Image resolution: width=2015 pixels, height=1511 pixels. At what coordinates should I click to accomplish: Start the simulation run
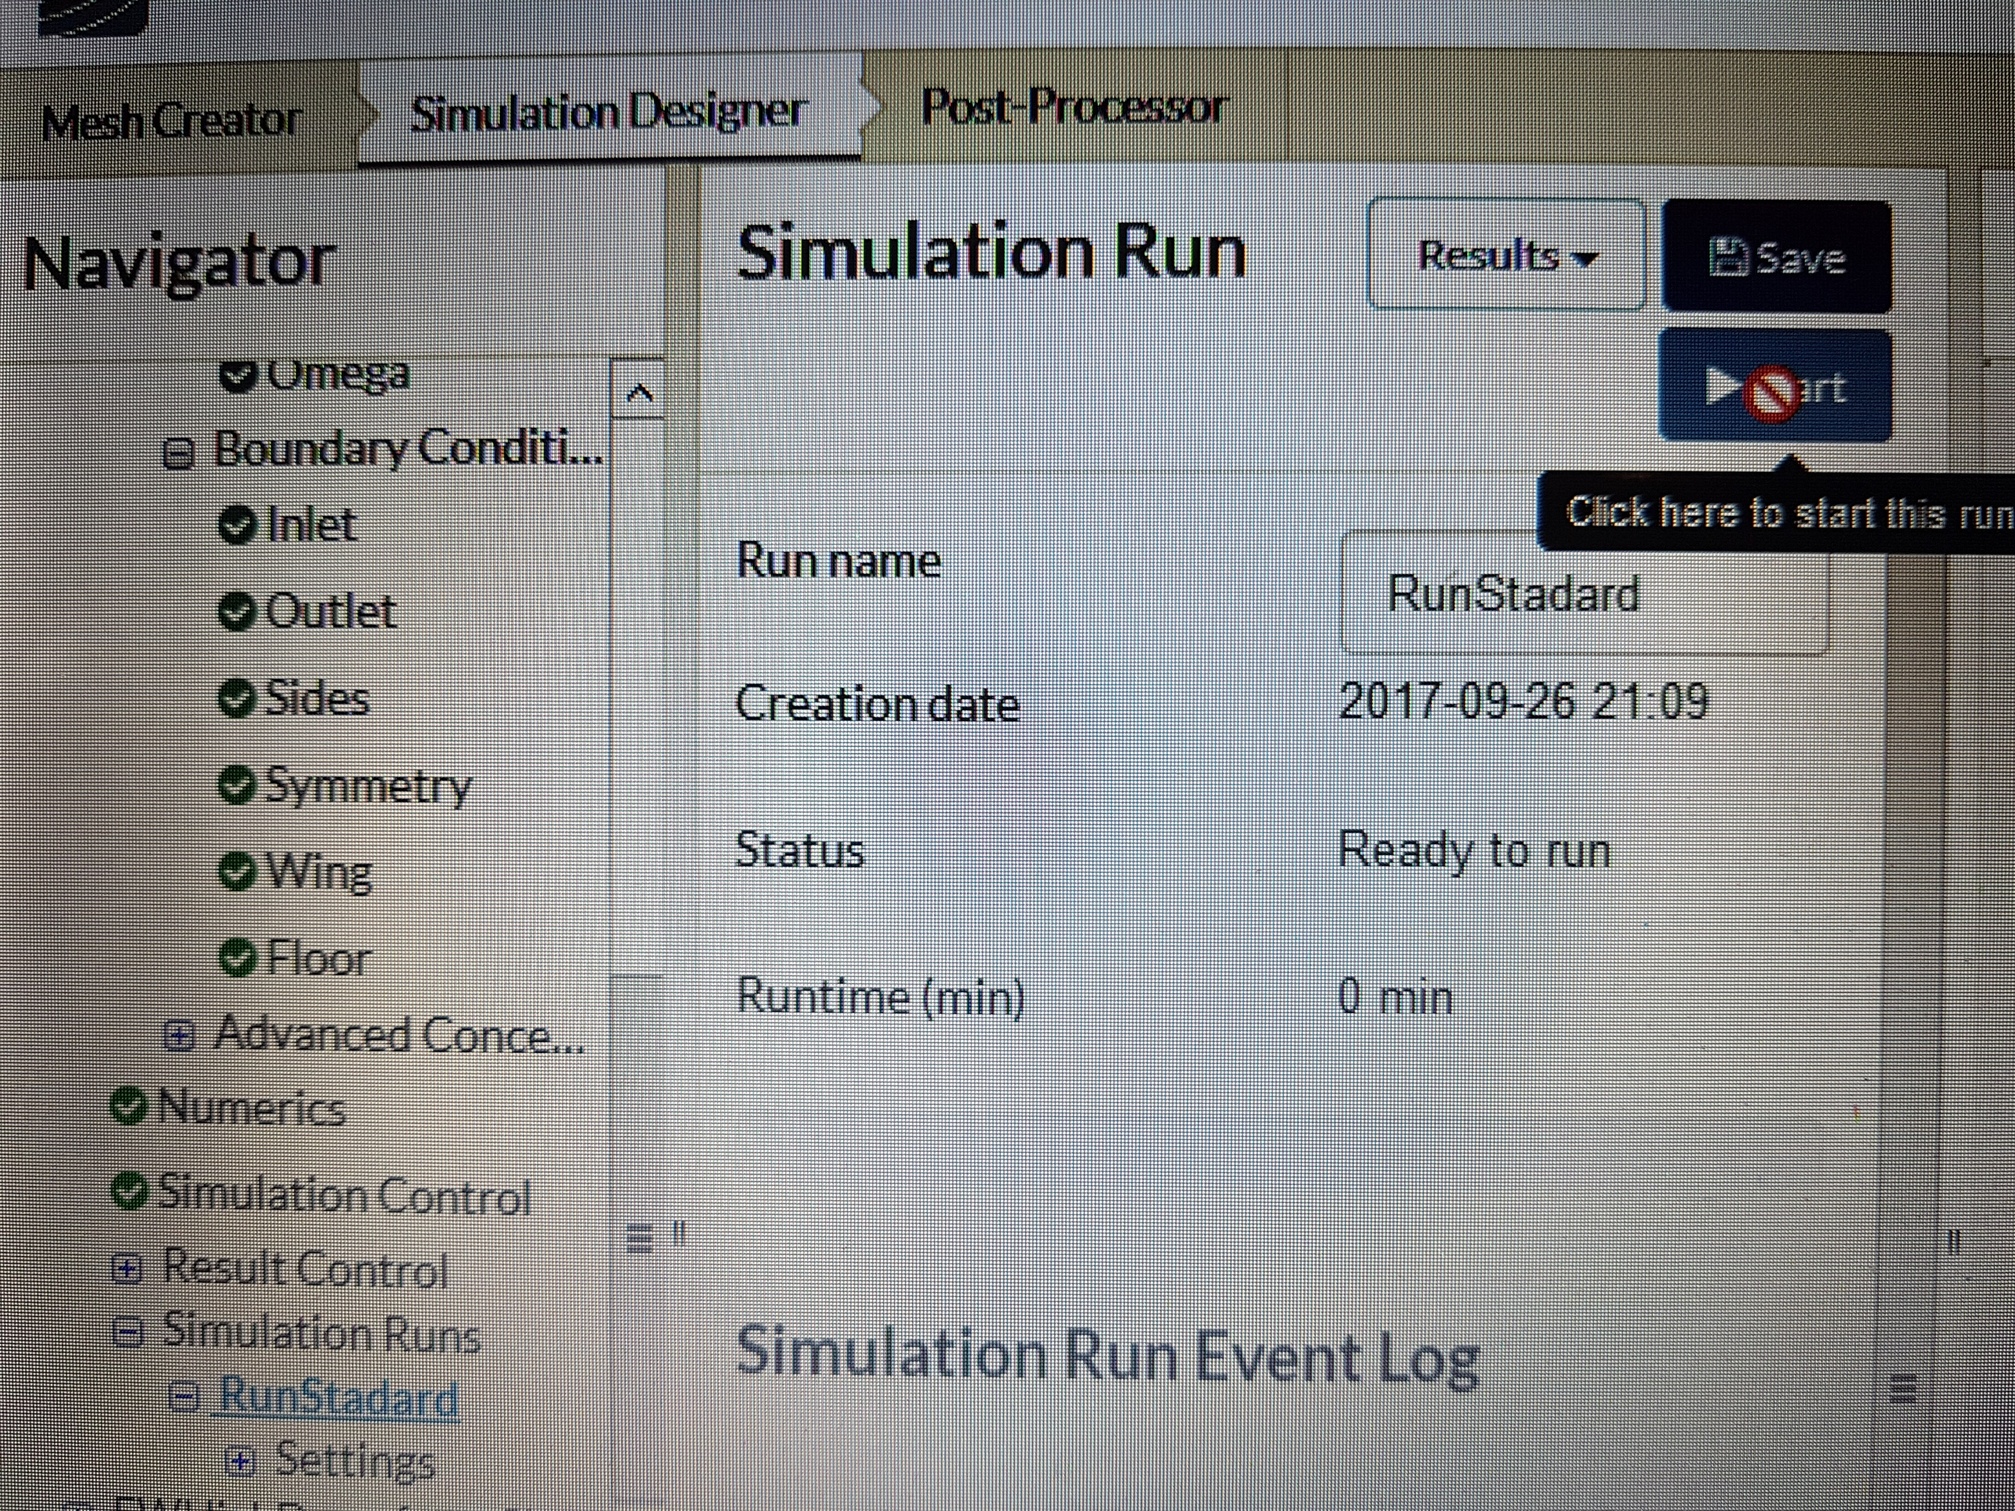(x=1775, y=386)
